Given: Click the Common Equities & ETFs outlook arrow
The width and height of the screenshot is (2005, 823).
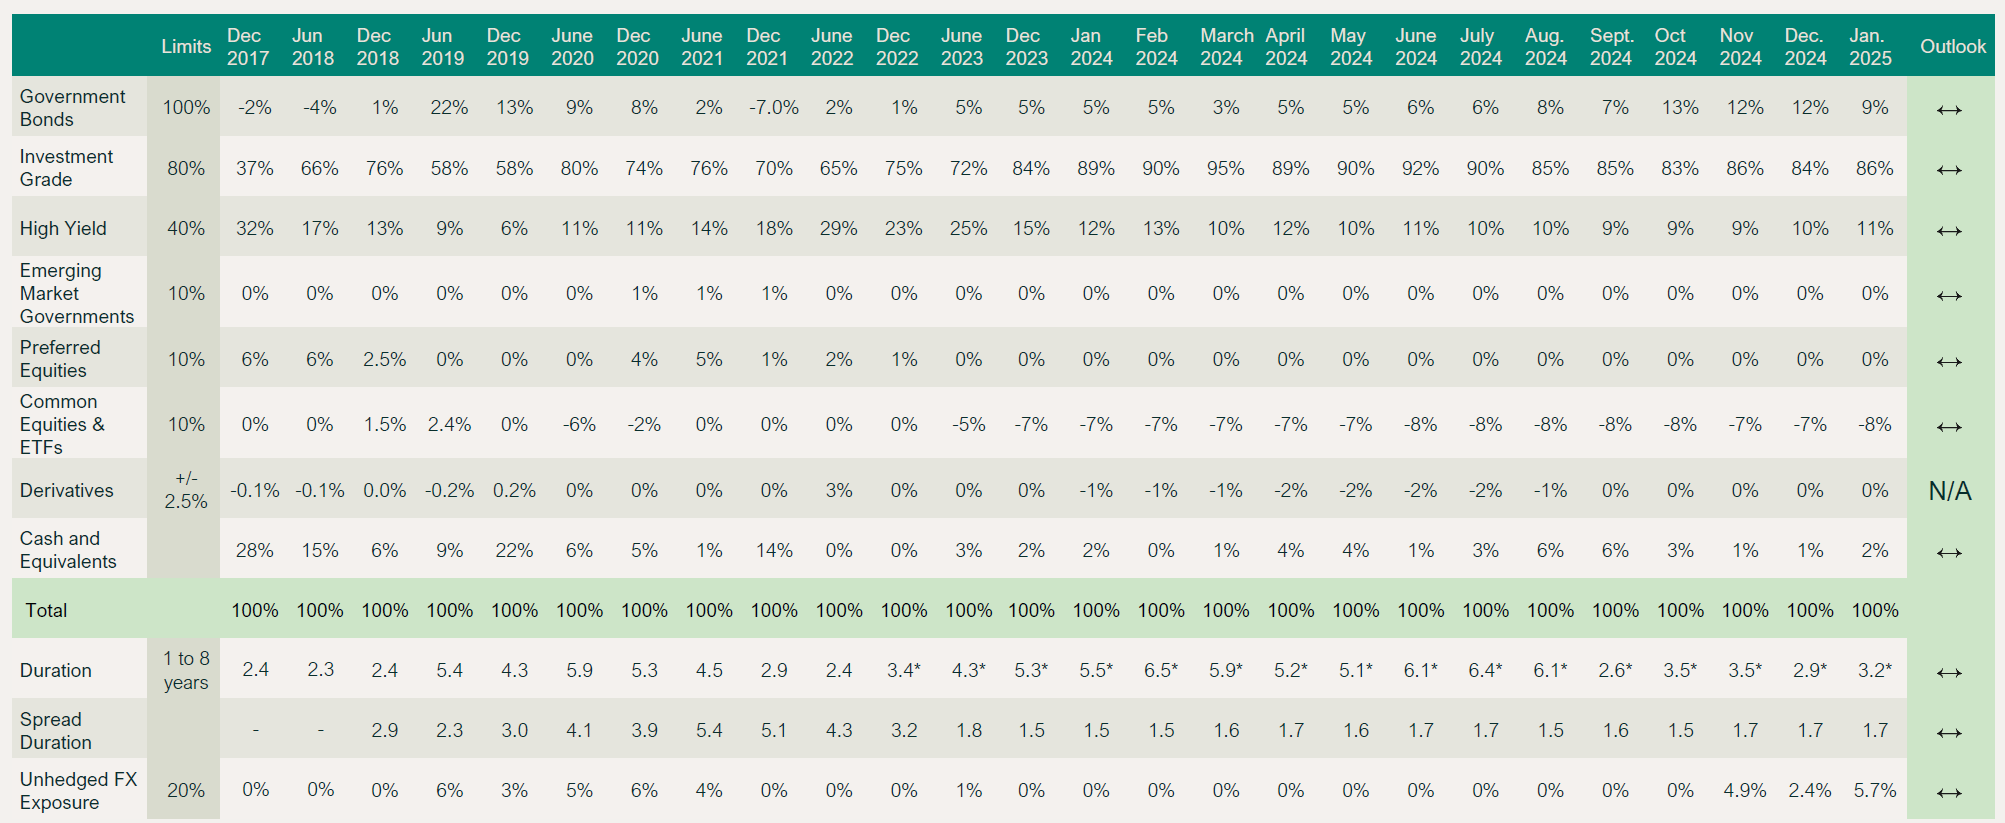Looking at the screenshot, I should [x=1949, y=427].
